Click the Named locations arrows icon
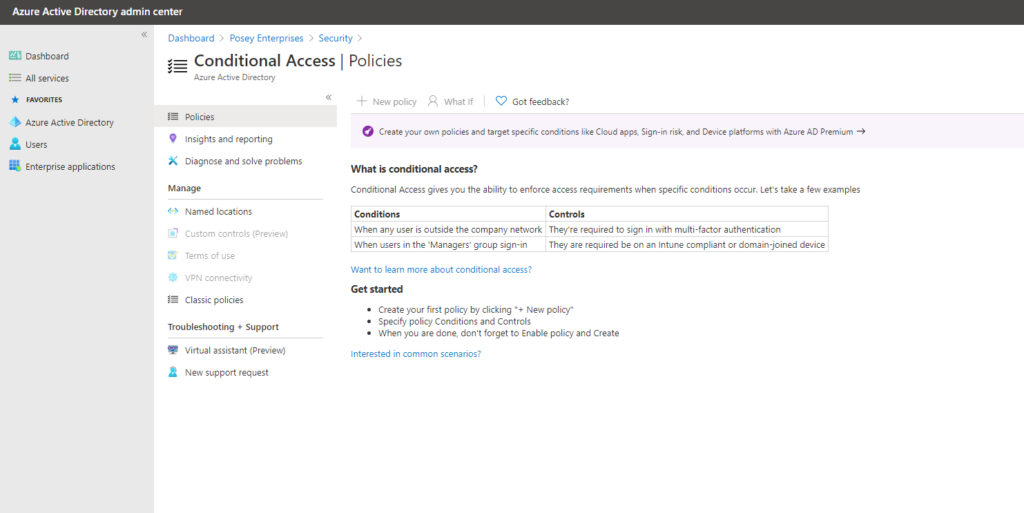 pyautogui.click(x=172, y=211)
